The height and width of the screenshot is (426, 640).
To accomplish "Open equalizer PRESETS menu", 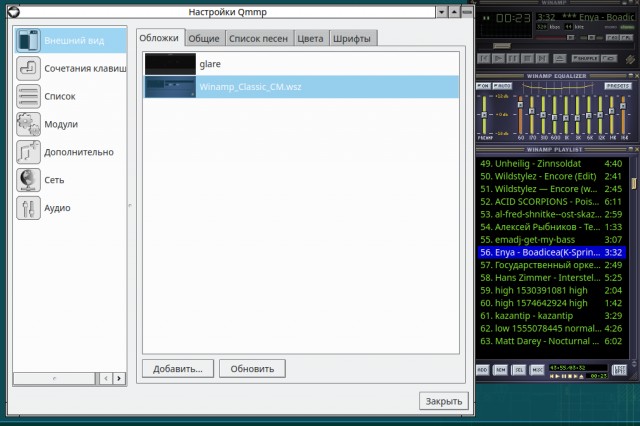I will (618, 86).
